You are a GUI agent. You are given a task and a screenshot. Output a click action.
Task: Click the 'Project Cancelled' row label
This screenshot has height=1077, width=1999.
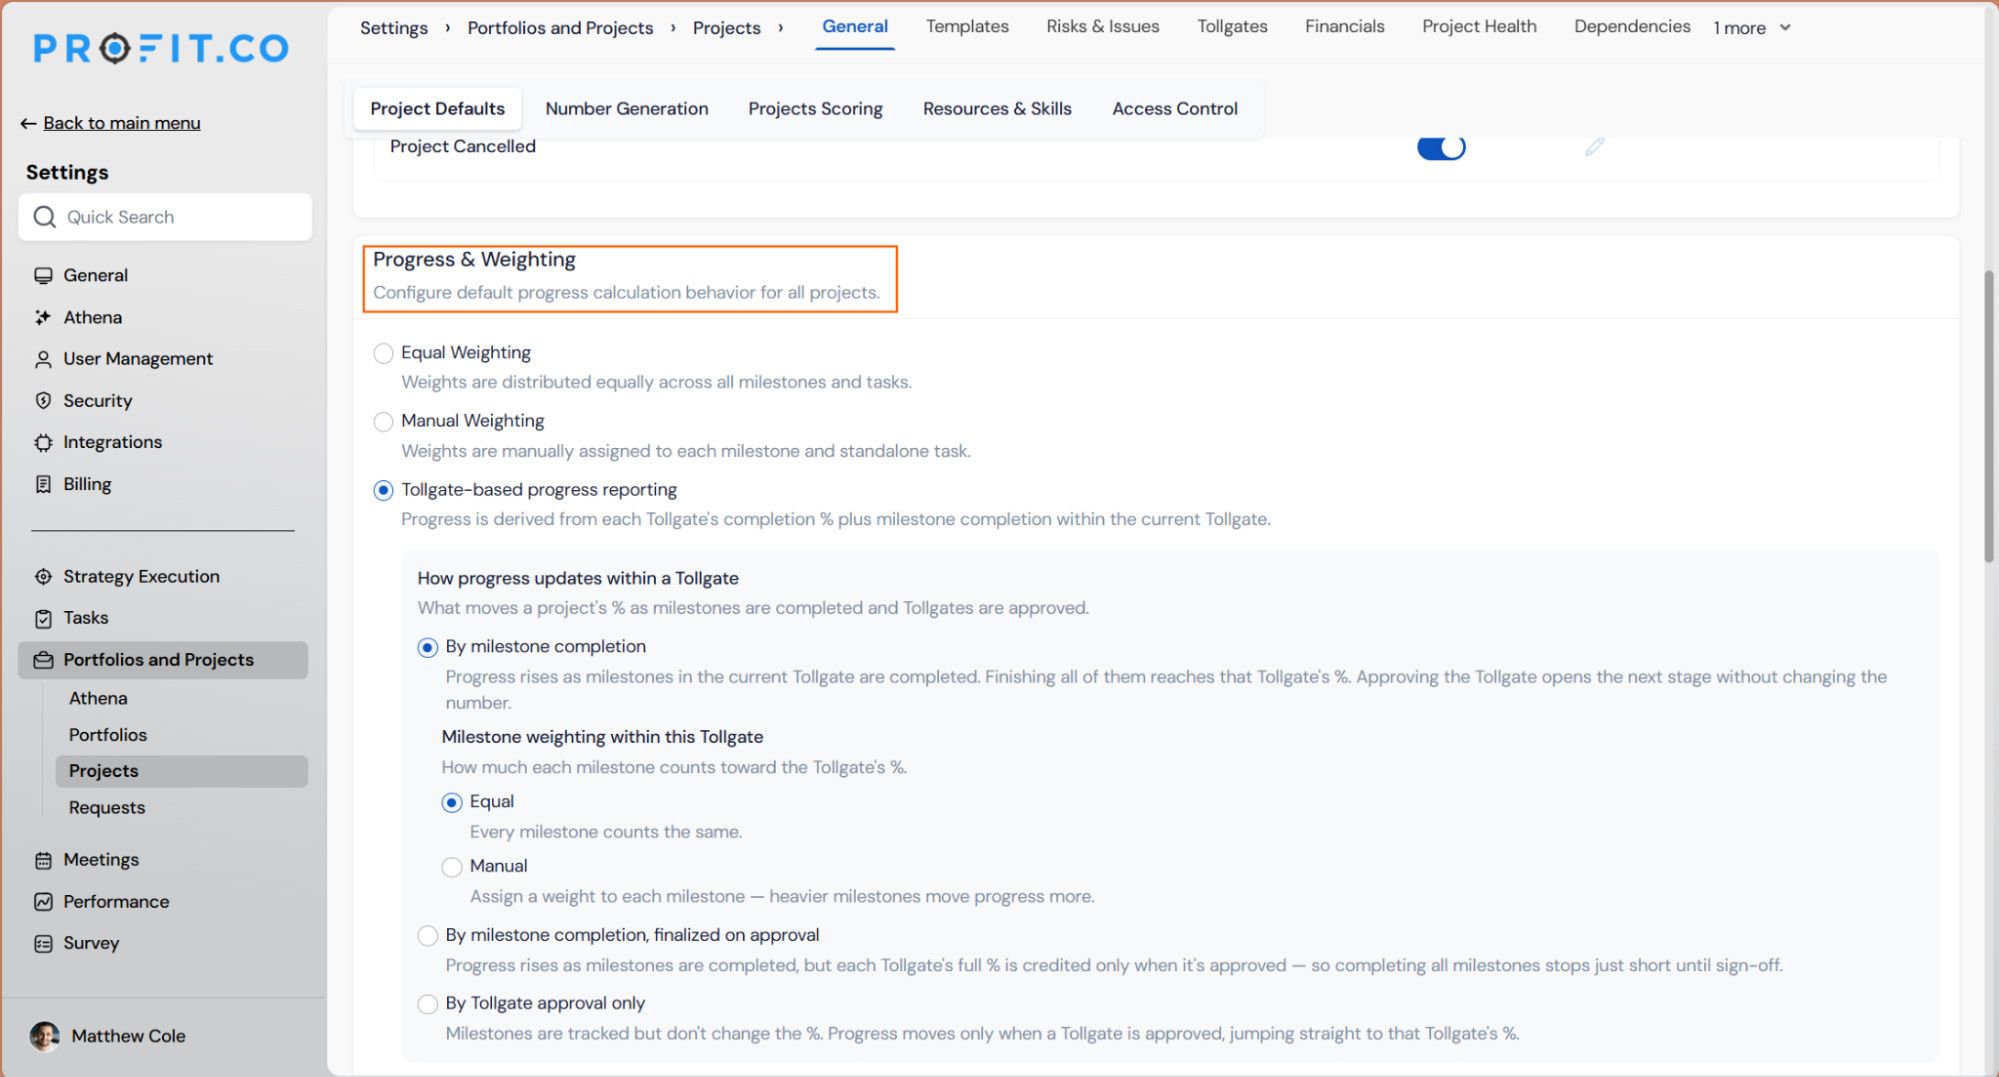coord(463,147)
